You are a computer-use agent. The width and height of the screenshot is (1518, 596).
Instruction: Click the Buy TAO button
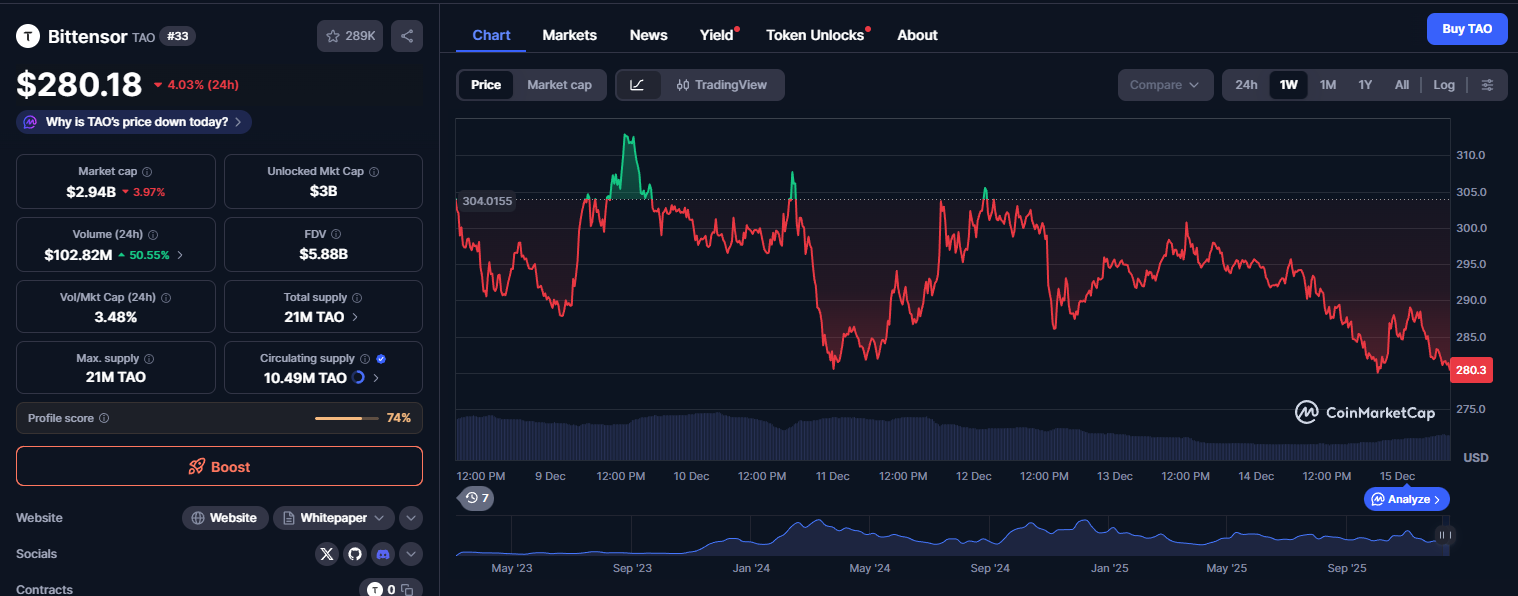click(x=1466, y=29)
